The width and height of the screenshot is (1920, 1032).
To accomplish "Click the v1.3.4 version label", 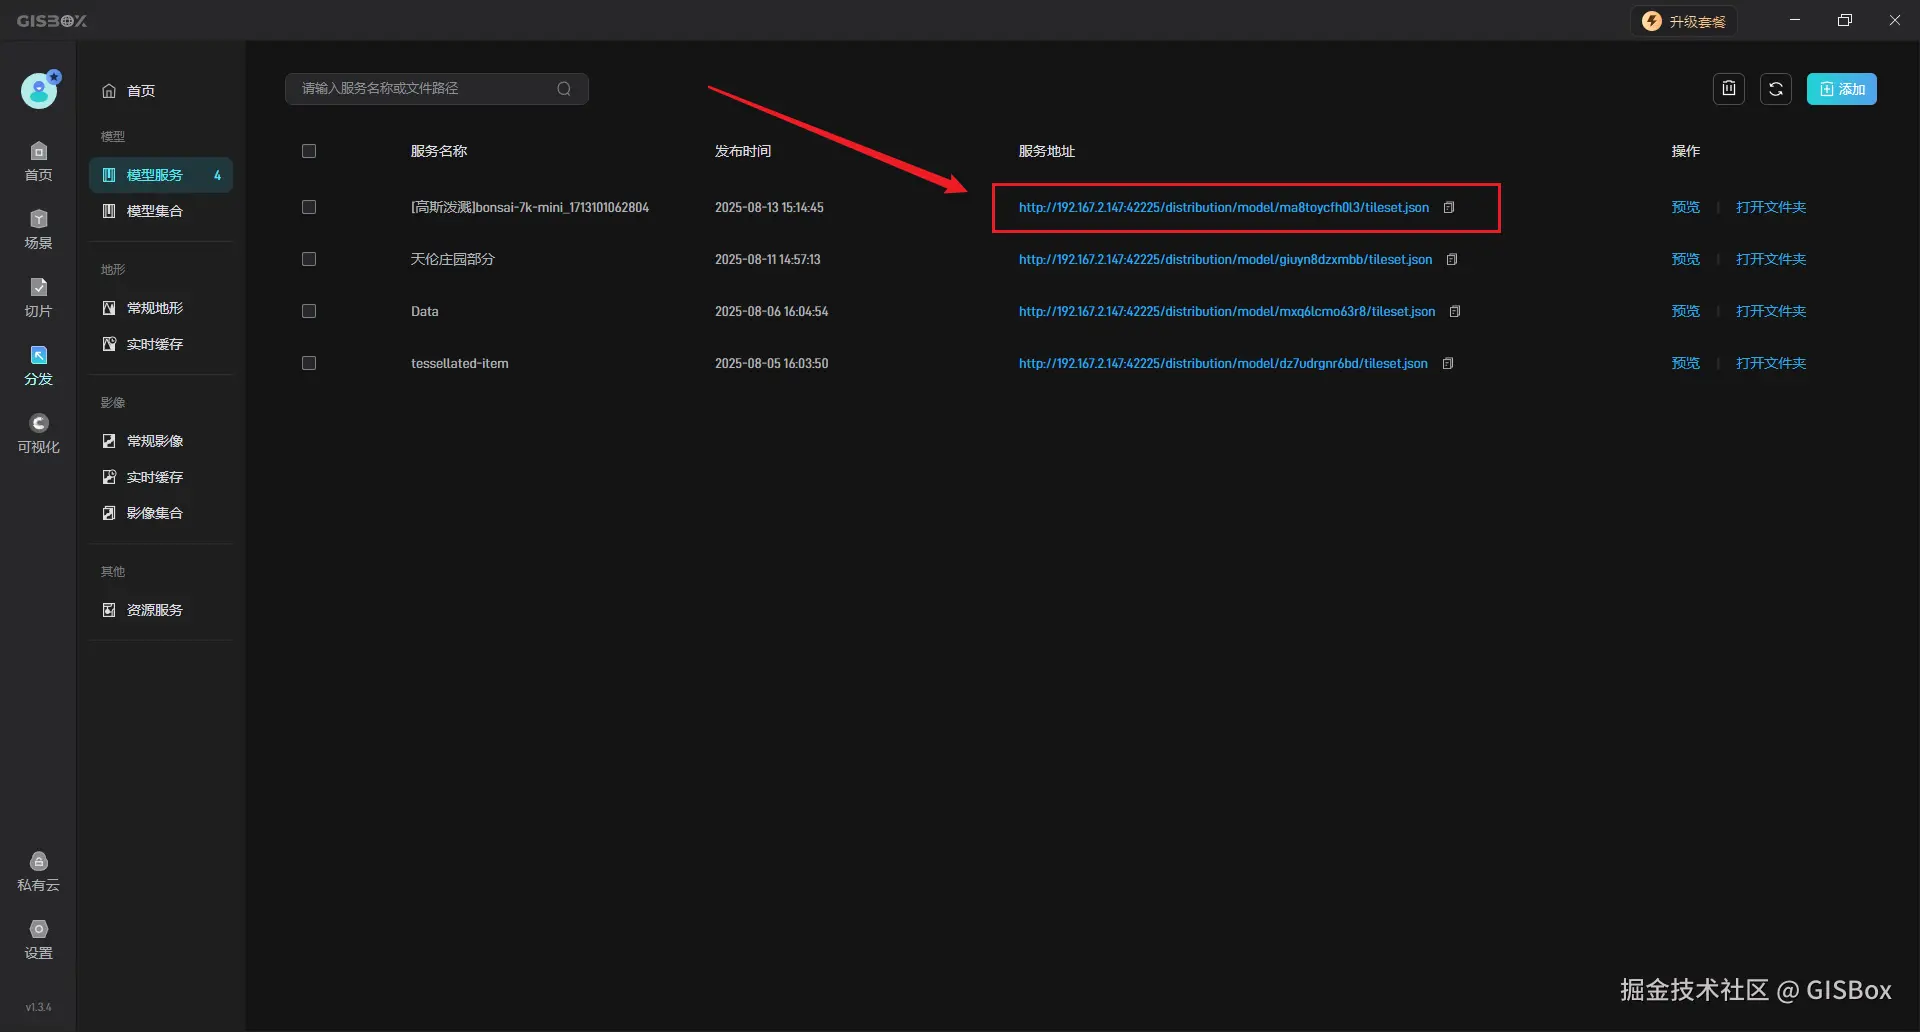I will (x=39, y=1008).
